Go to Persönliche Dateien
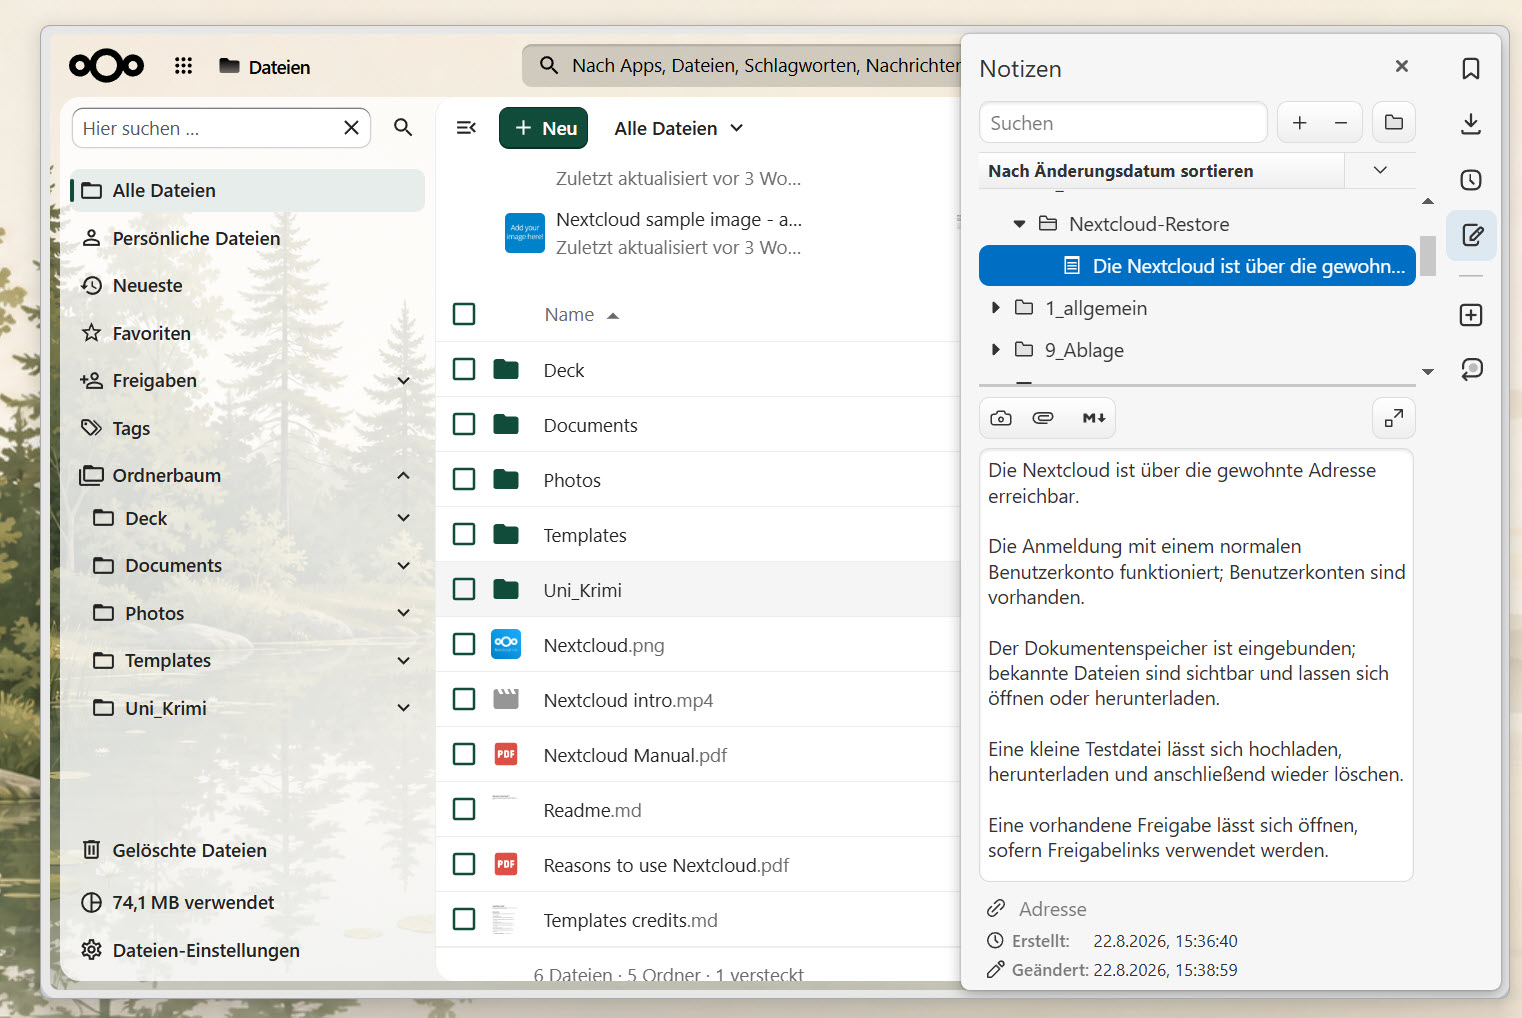Image resolution: width=1522 pixels, height=1018 pixels. (x=248, y=238)
